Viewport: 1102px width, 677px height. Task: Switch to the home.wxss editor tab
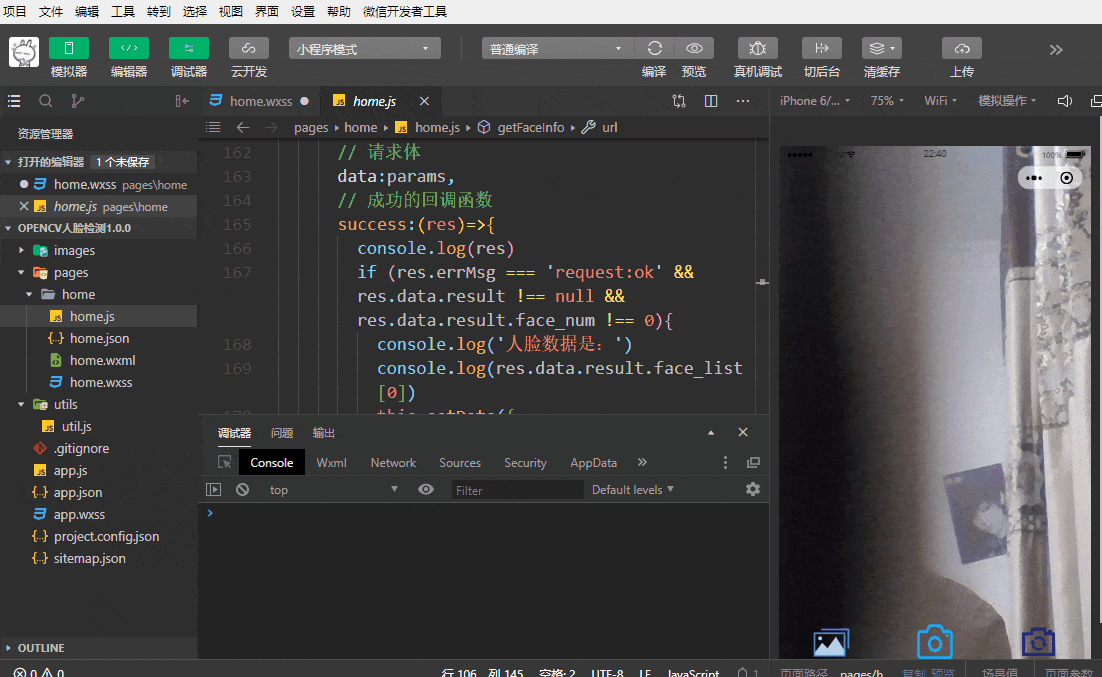[x=259, y=101]
